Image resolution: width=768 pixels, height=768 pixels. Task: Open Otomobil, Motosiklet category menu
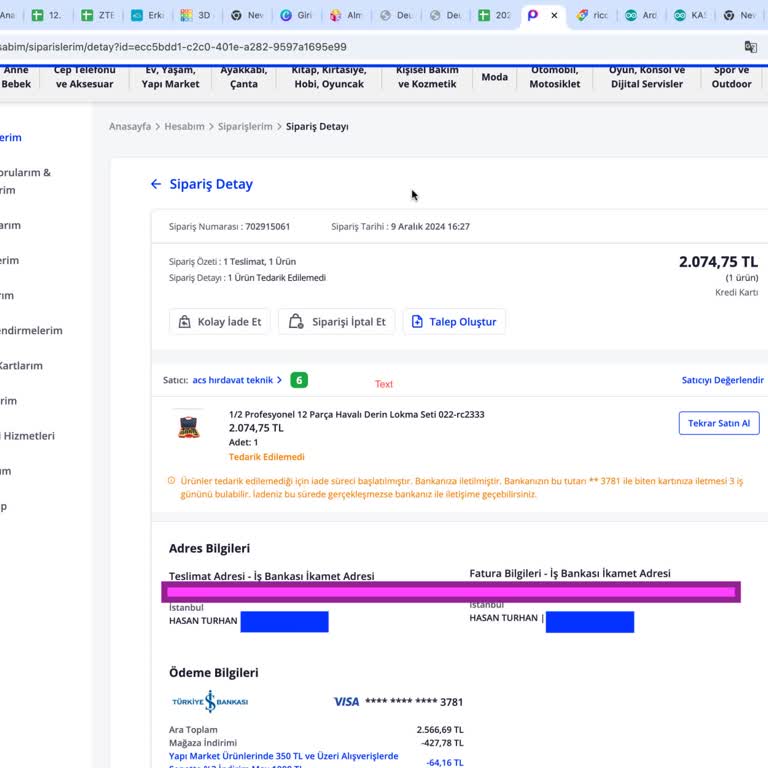[x=554, y=77]
